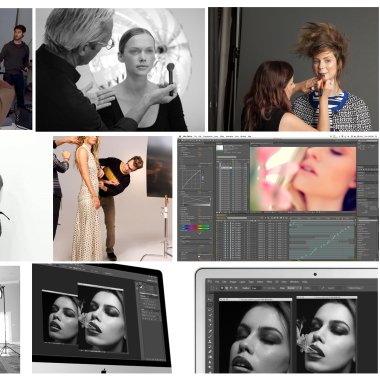Image resolution: width=380 pixels, height=380 pixels.
Task: Click the Feather input field in Photoshop
Action: pos(256,288)
